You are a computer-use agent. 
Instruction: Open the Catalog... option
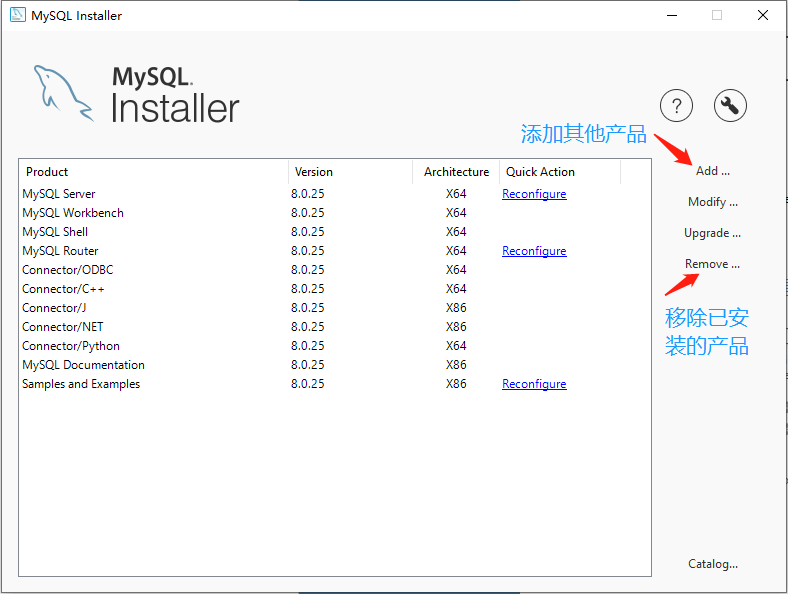pos(712,564)
